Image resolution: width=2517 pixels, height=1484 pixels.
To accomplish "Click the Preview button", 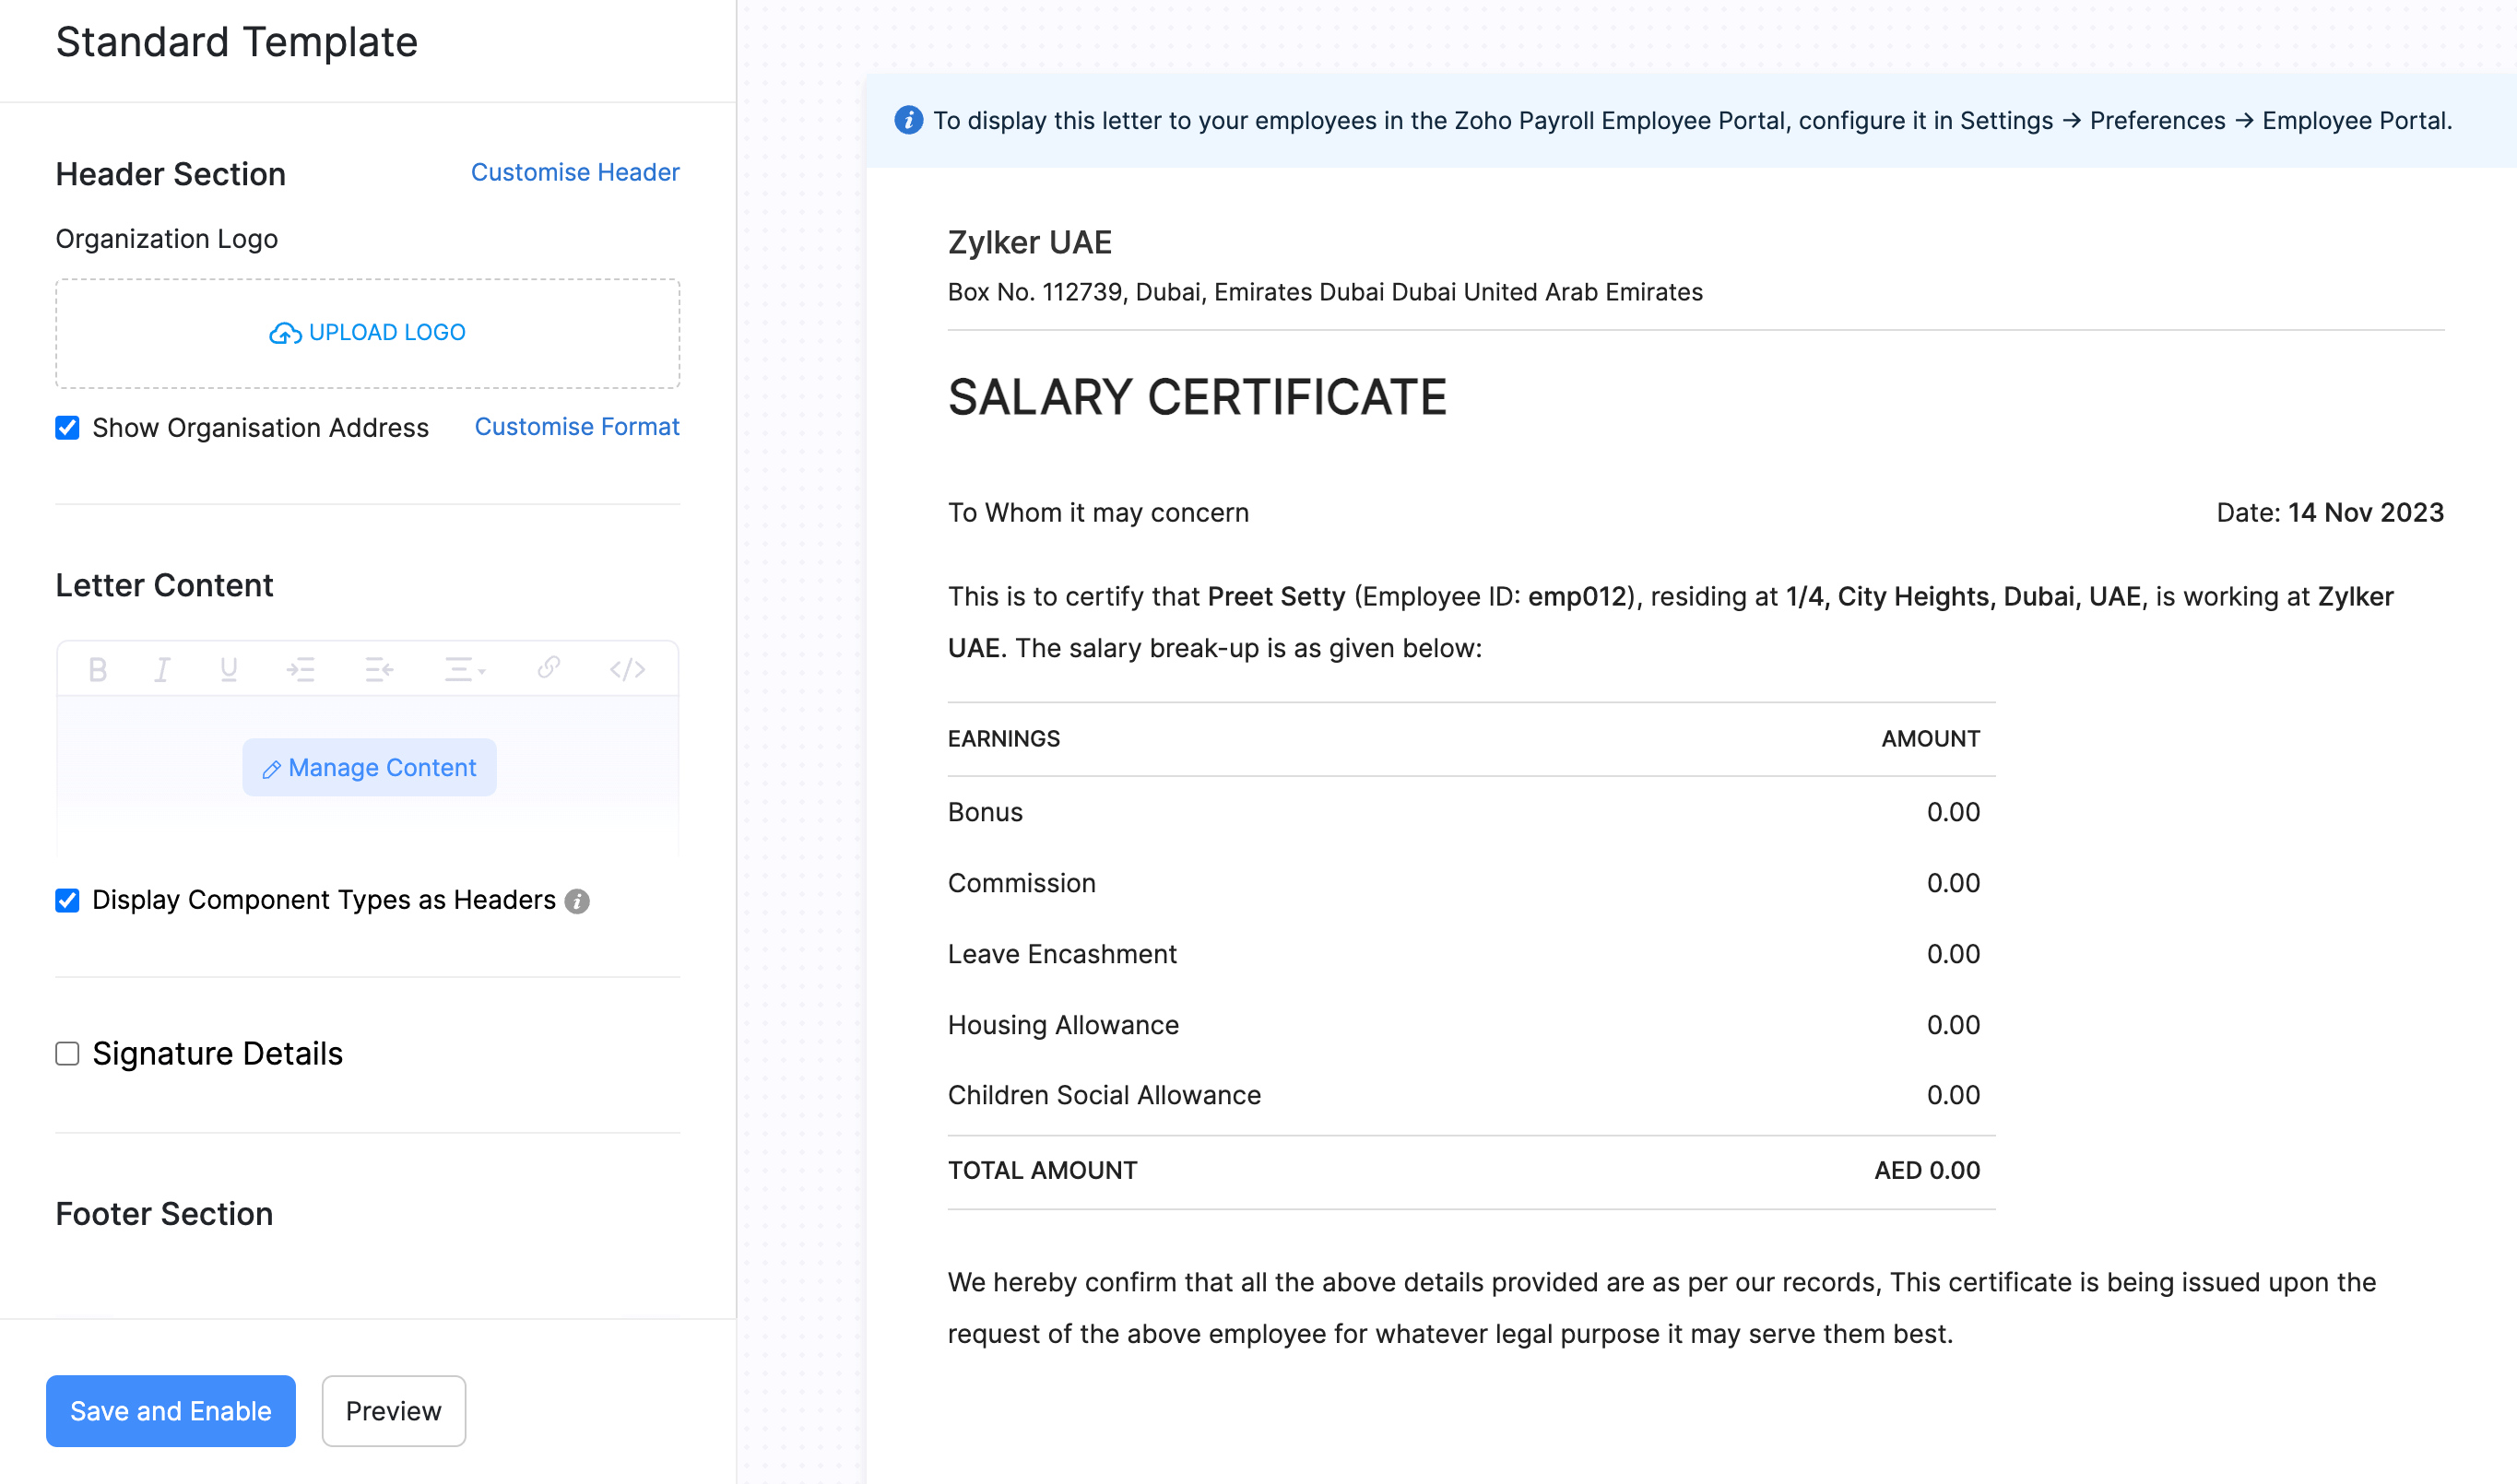I will pos(393,1411).
